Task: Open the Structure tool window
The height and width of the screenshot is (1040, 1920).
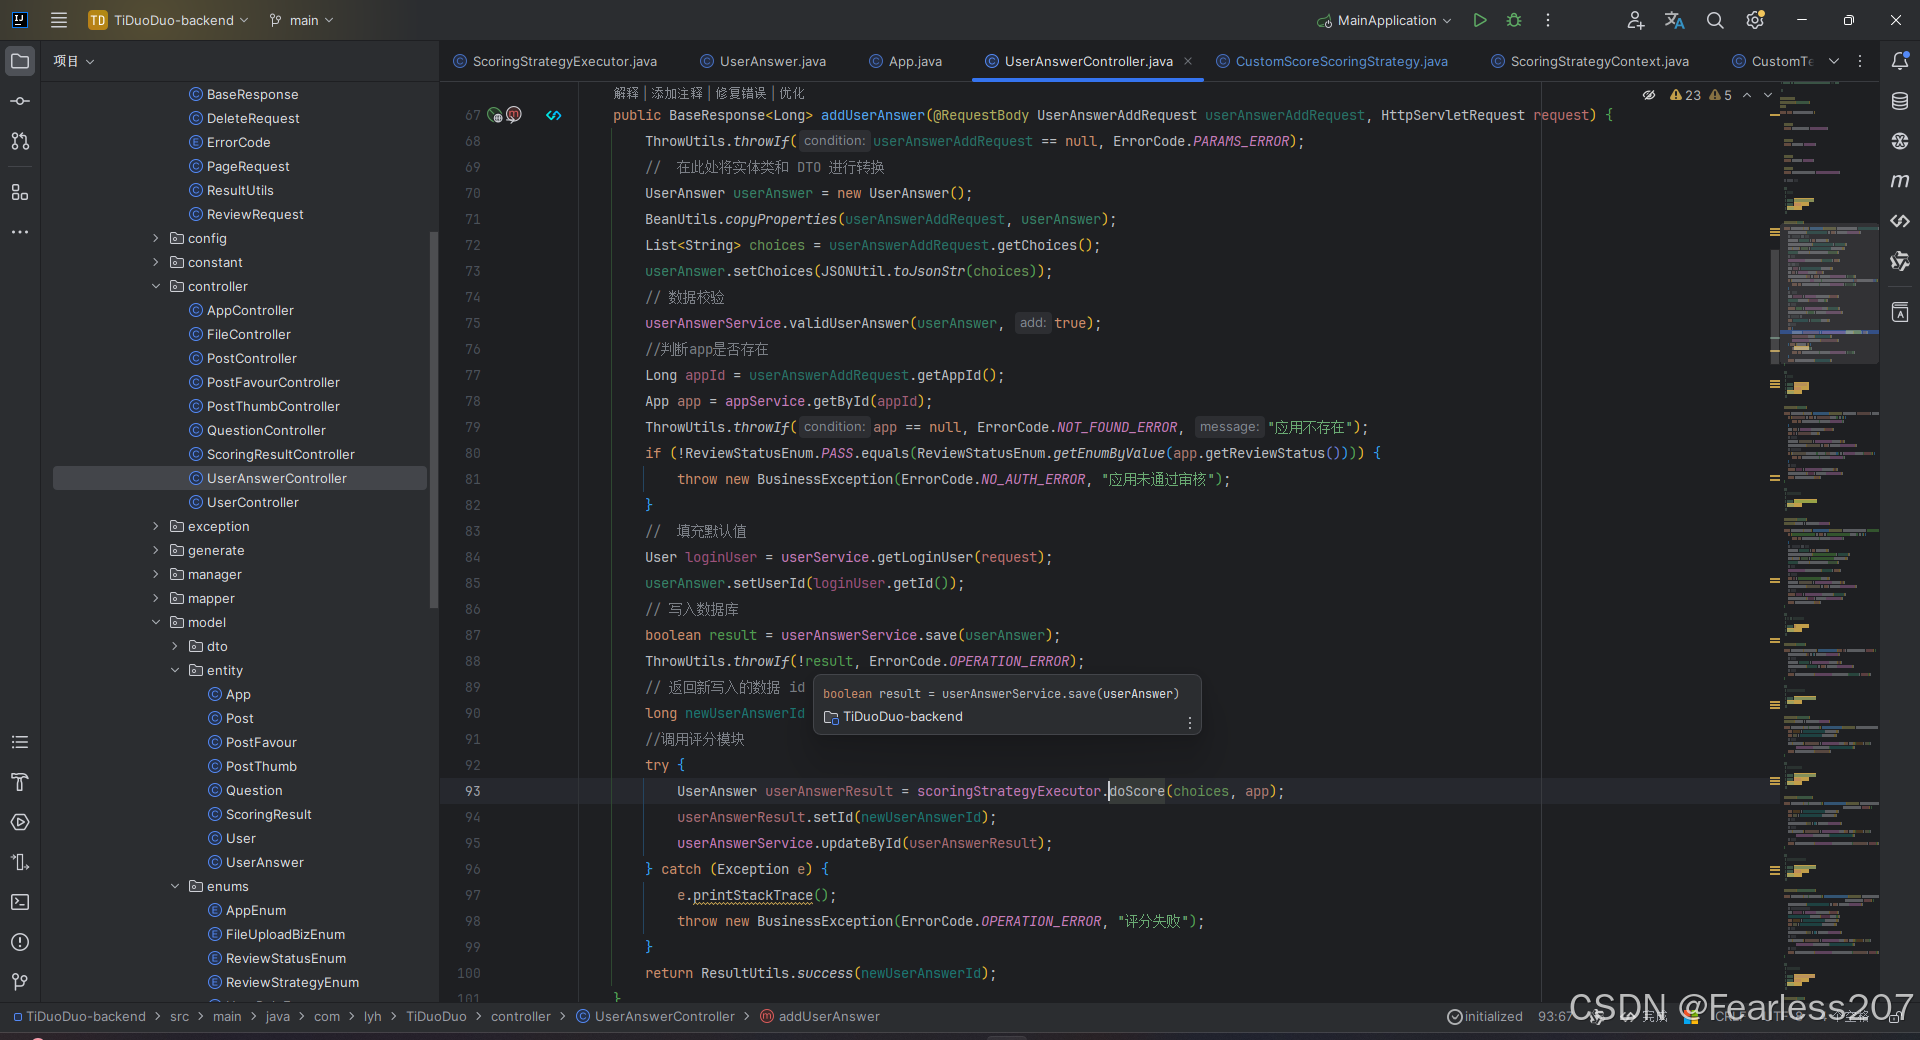Action: (x=20, y=192)
